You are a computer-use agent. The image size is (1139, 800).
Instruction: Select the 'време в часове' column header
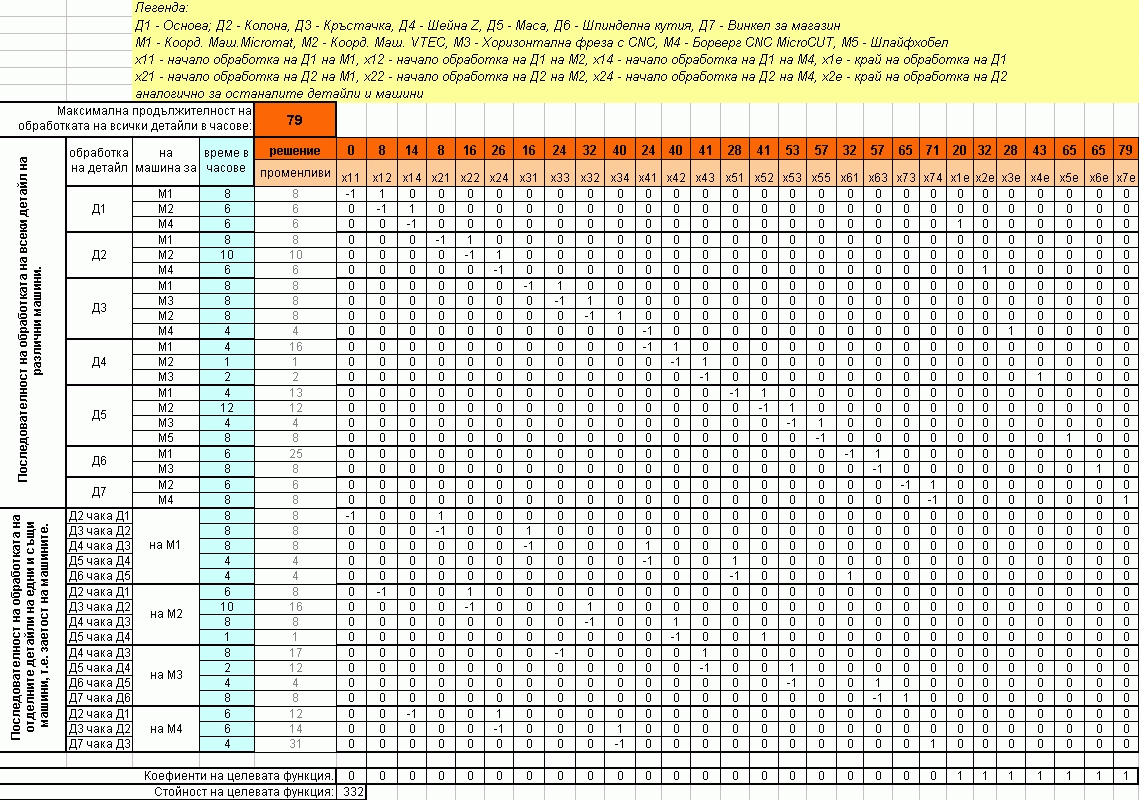227,161
